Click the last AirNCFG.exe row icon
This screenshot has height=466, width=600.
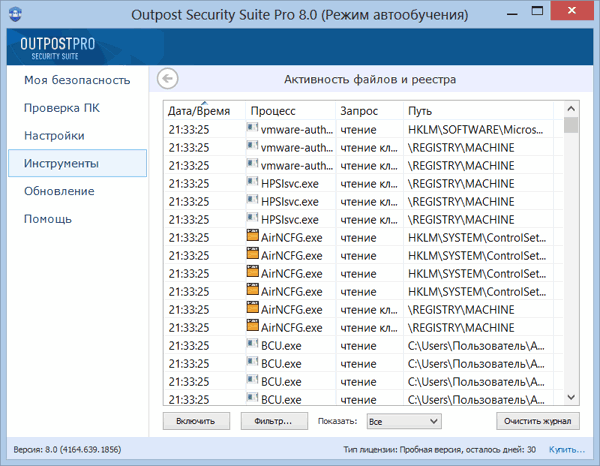[x=252, y=327]
